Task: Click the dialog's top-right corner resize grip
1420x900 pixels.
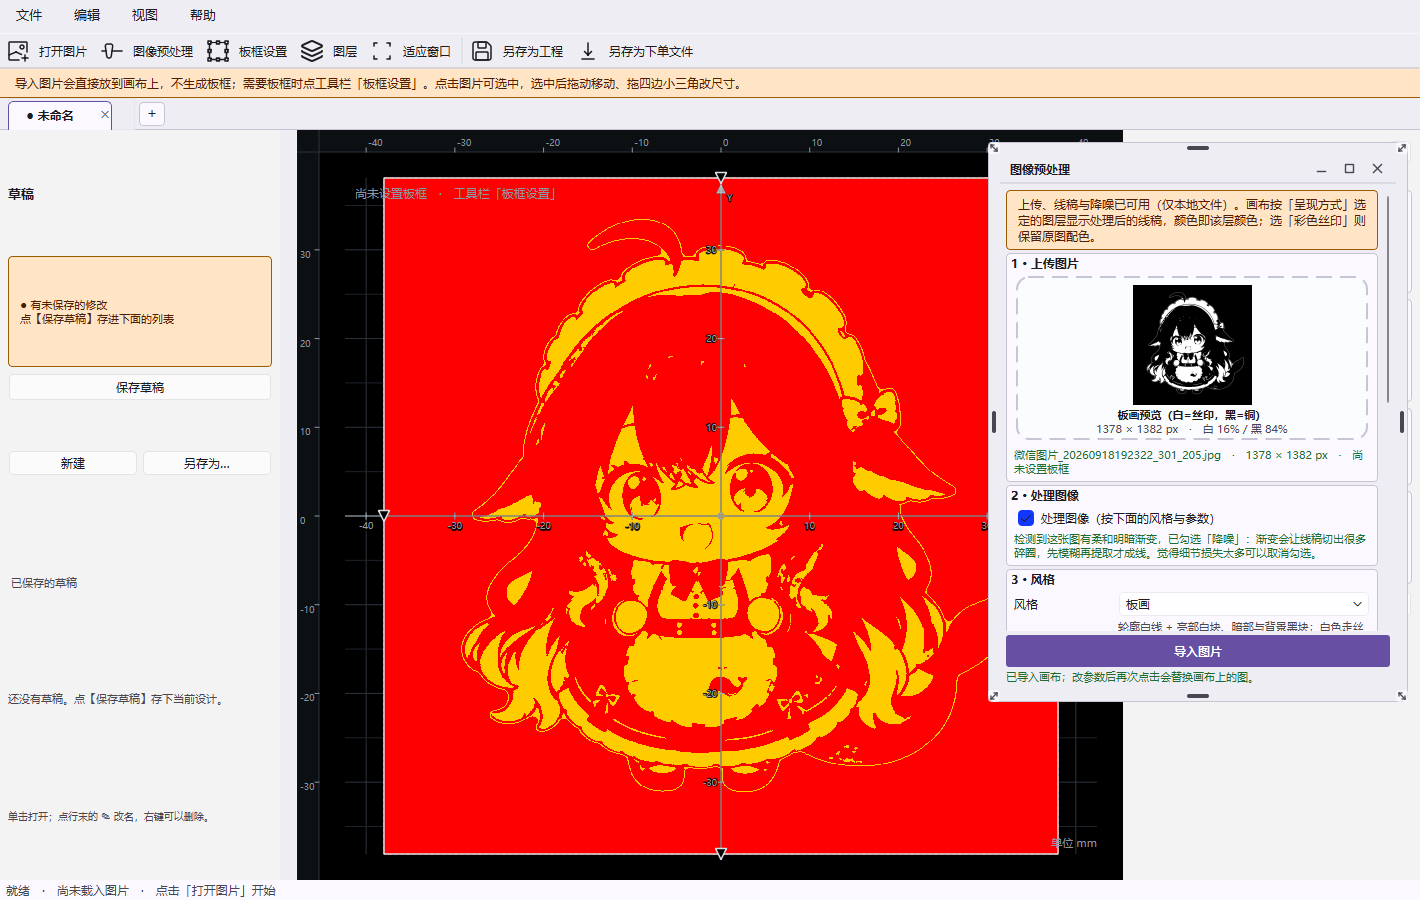Action: [x=1402, y=148]
